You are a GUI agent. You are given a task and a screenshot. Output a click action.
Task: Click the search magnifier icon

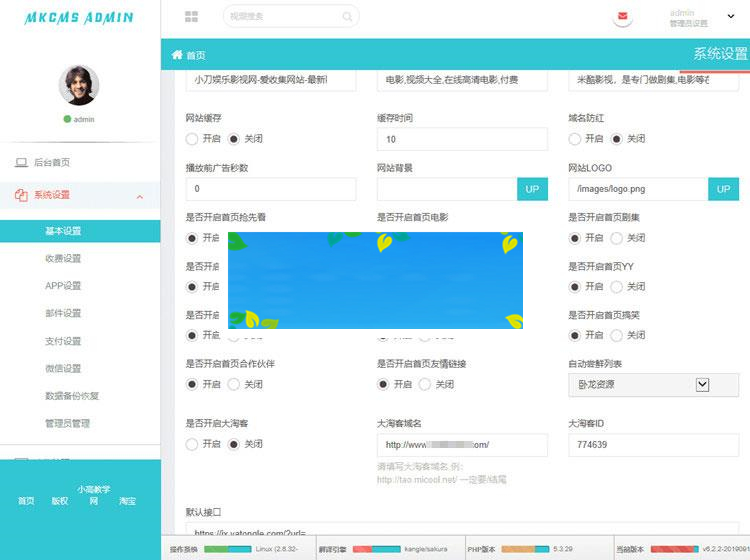click(x=348, y=17)
